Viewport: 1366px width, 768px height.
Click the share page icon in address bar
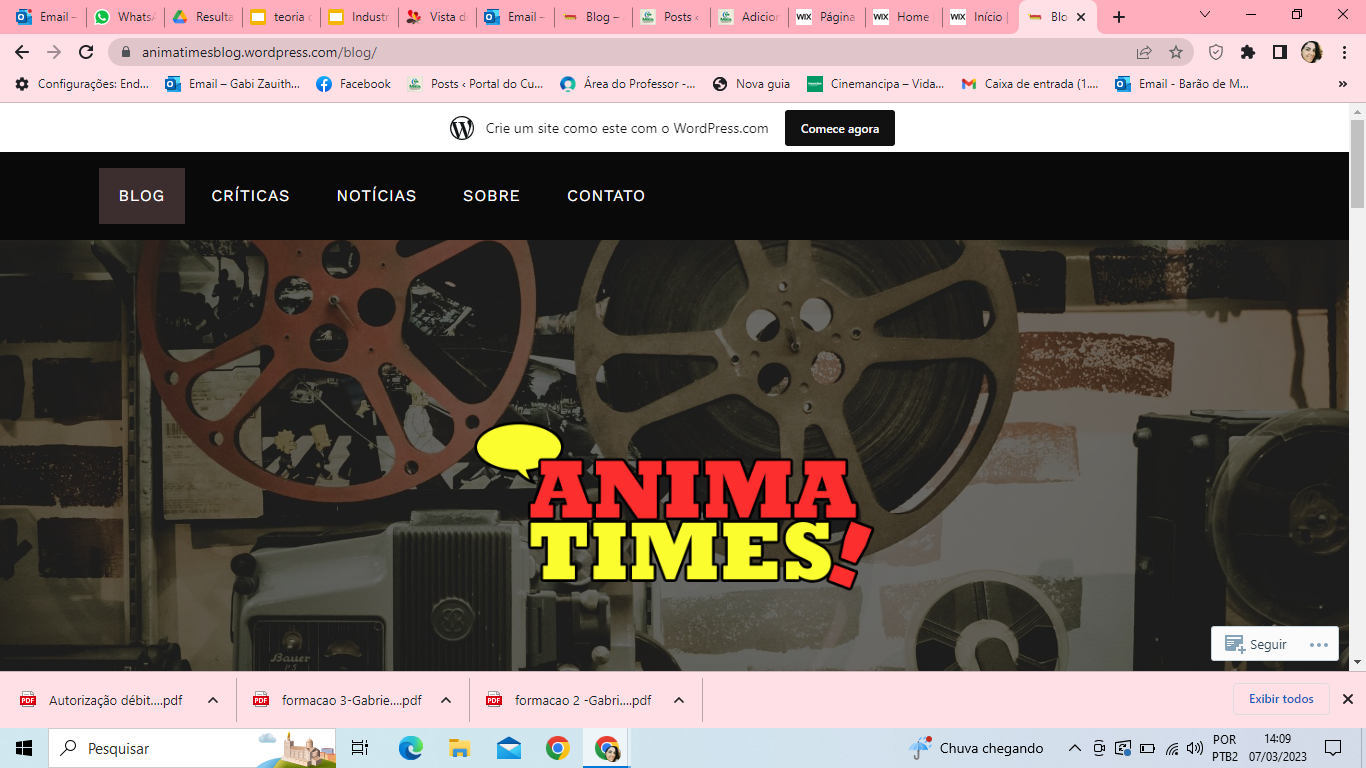(1144, 52)
